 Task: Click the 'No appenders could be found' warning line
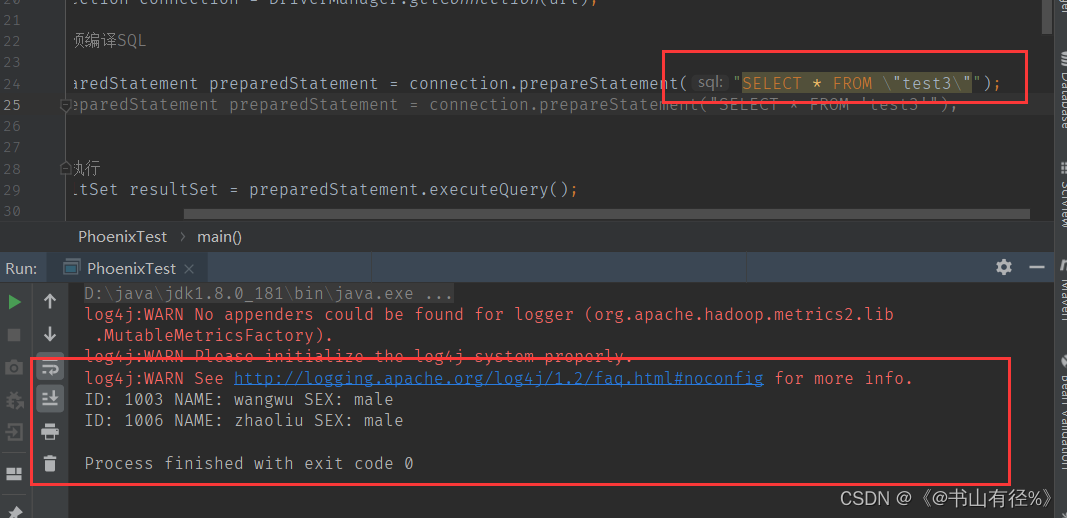coord(489,314)
